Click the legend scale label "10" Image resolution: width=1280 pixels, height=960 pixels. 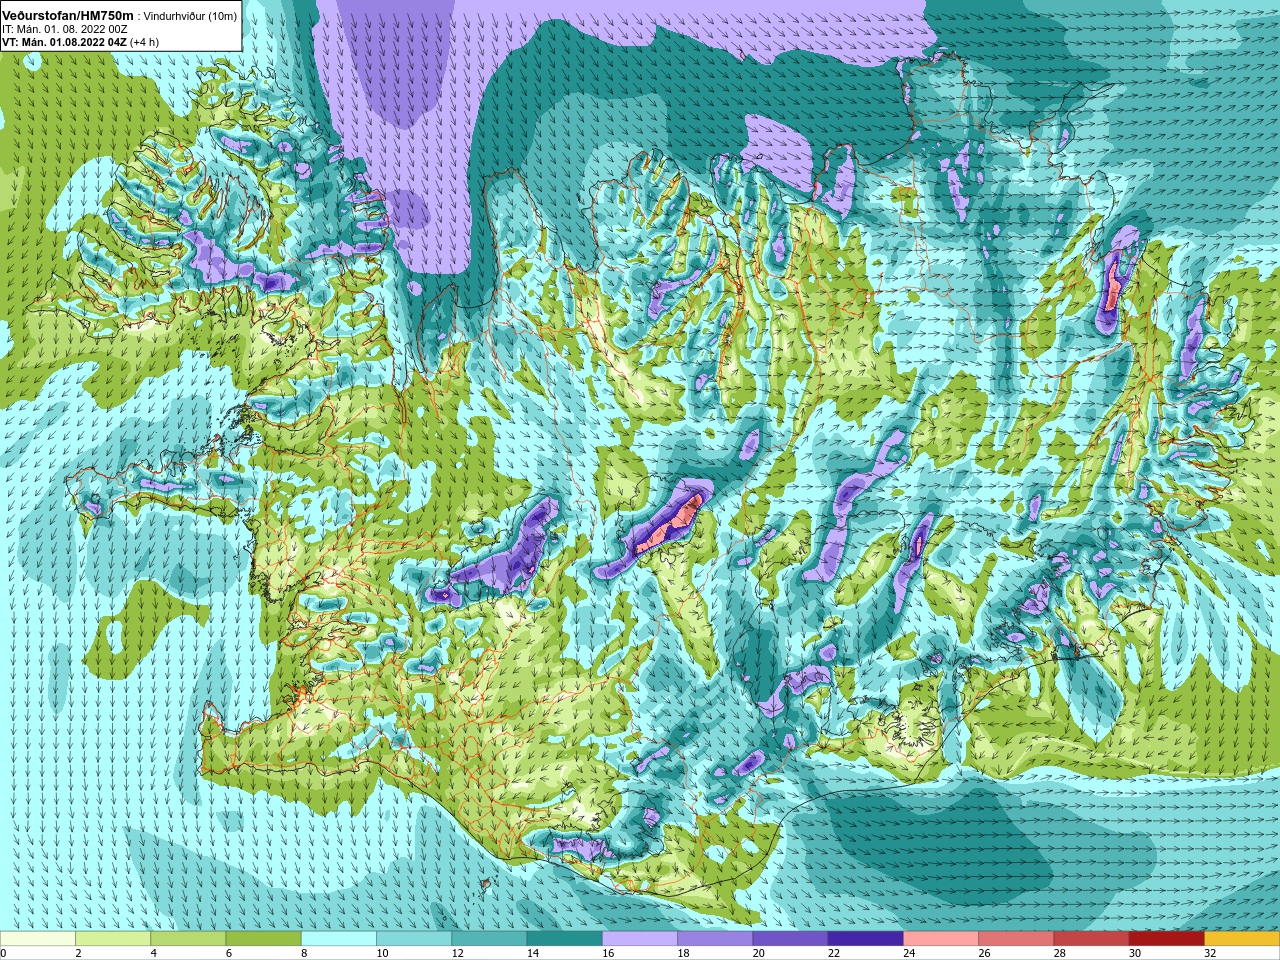[382, 954]
